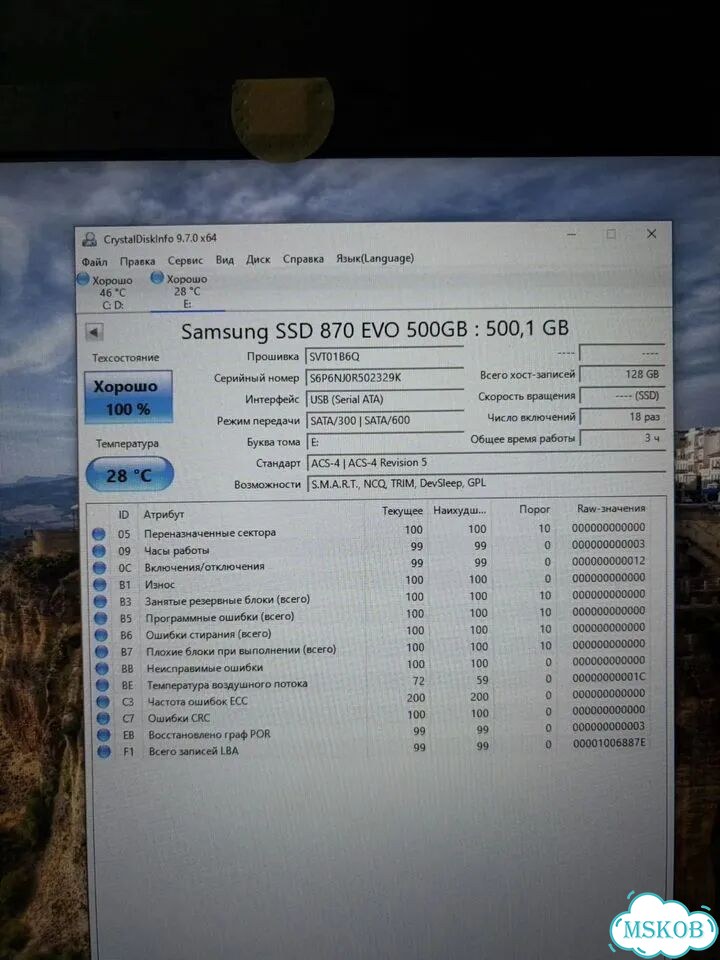Click status icon of row B5 Программные ошибки
The image size is (720, 960).
coord(100,618)
